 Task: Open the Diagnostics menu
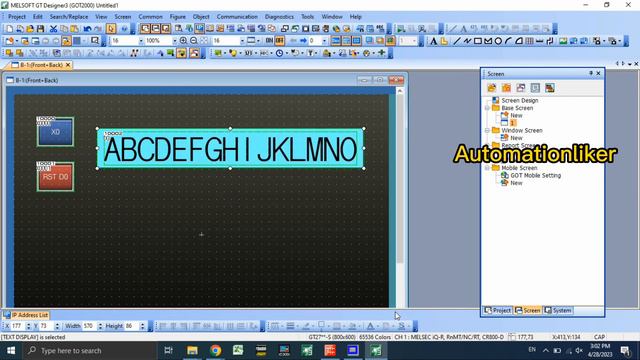[279, 17]
